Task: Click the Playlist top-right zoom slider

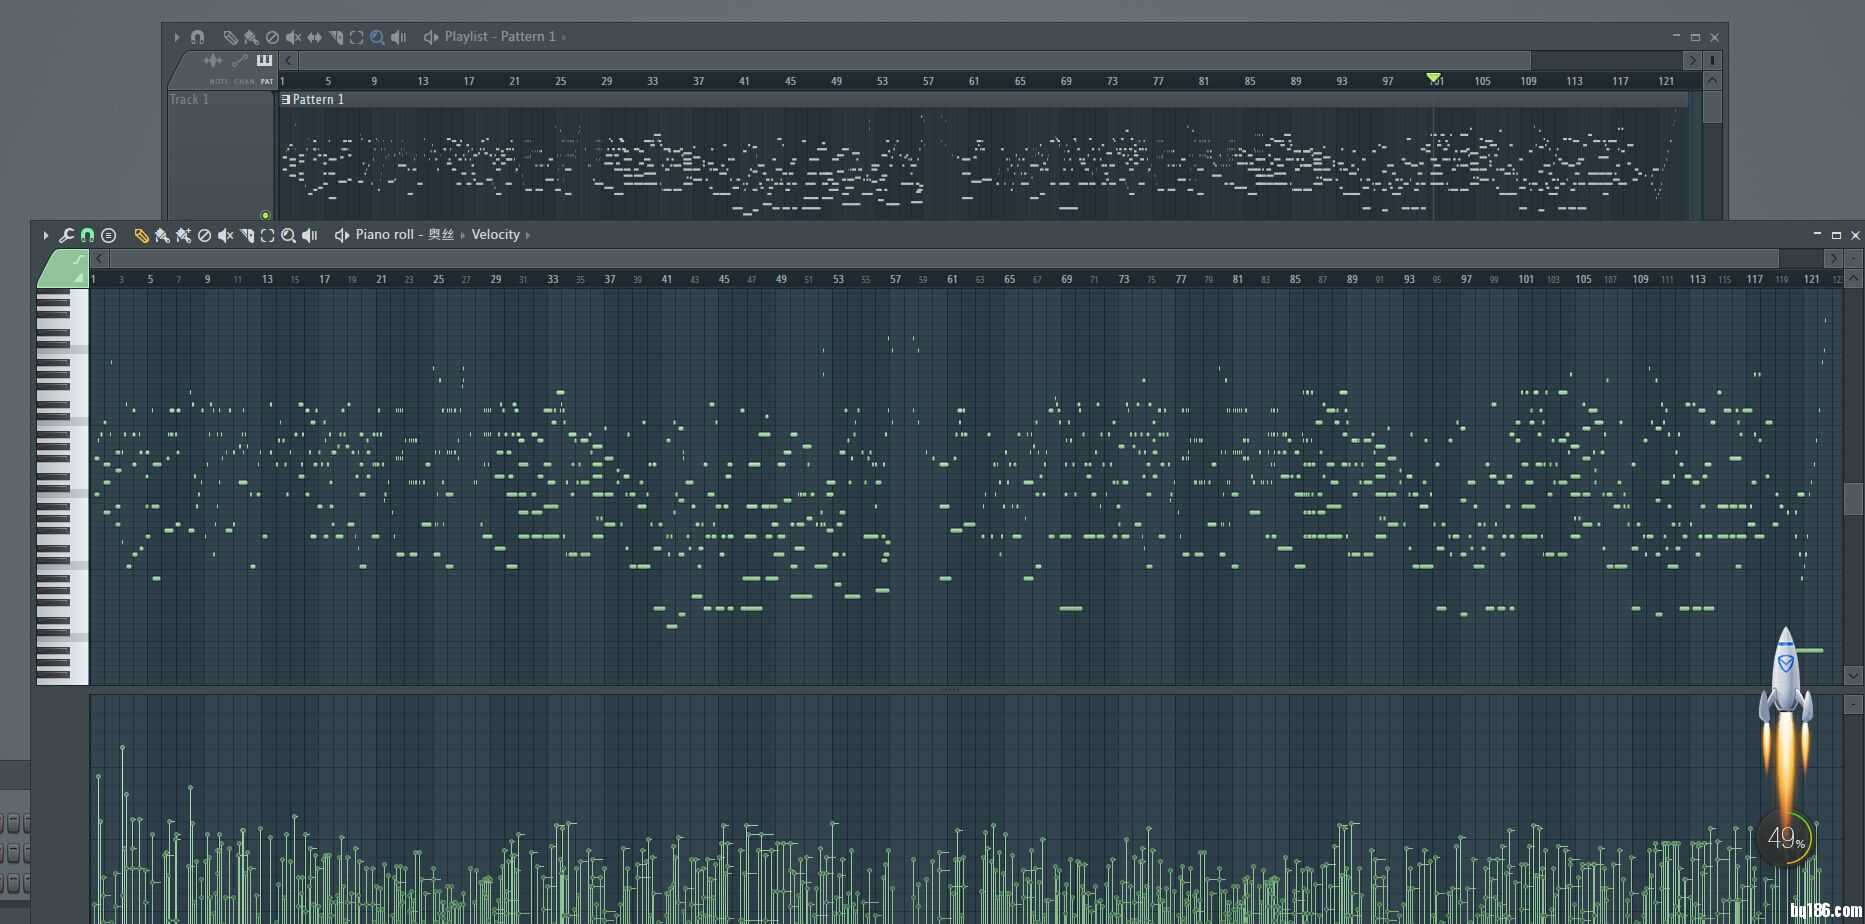Action: pyautogui.click(x=1712, y=60)
